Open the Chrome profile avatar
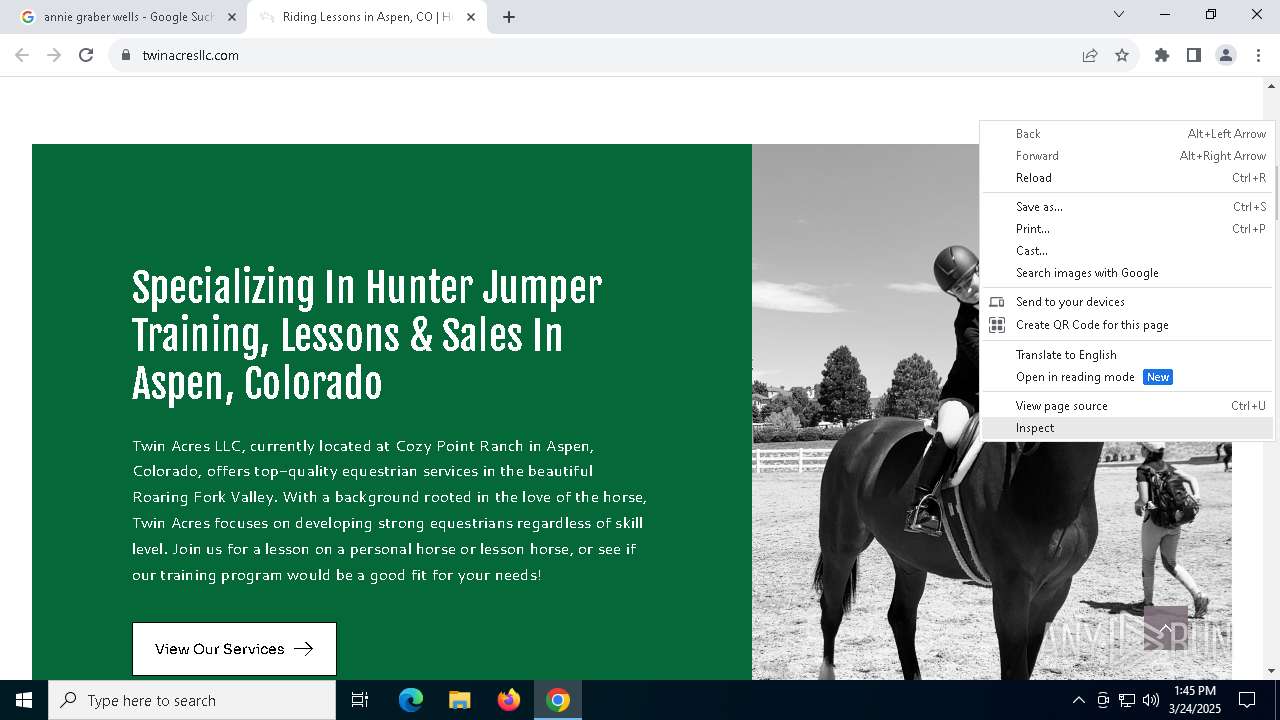Screen dimensions: 1280x720 [x=1226, y=55]
